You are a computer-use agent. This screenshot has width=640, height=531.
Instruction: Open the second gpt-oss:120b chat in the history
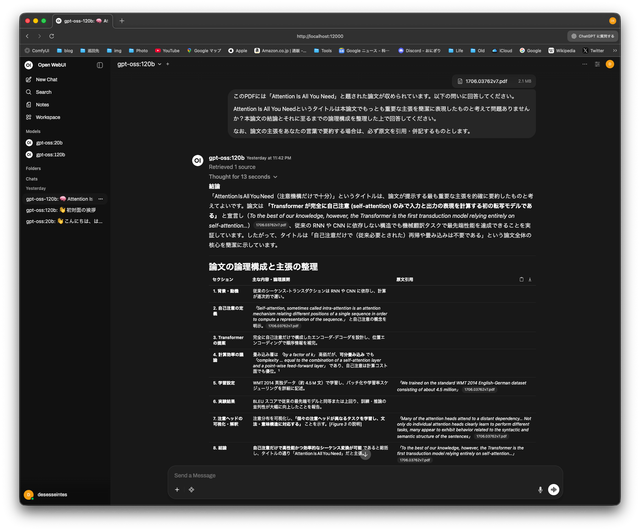[x=61, y=210]
